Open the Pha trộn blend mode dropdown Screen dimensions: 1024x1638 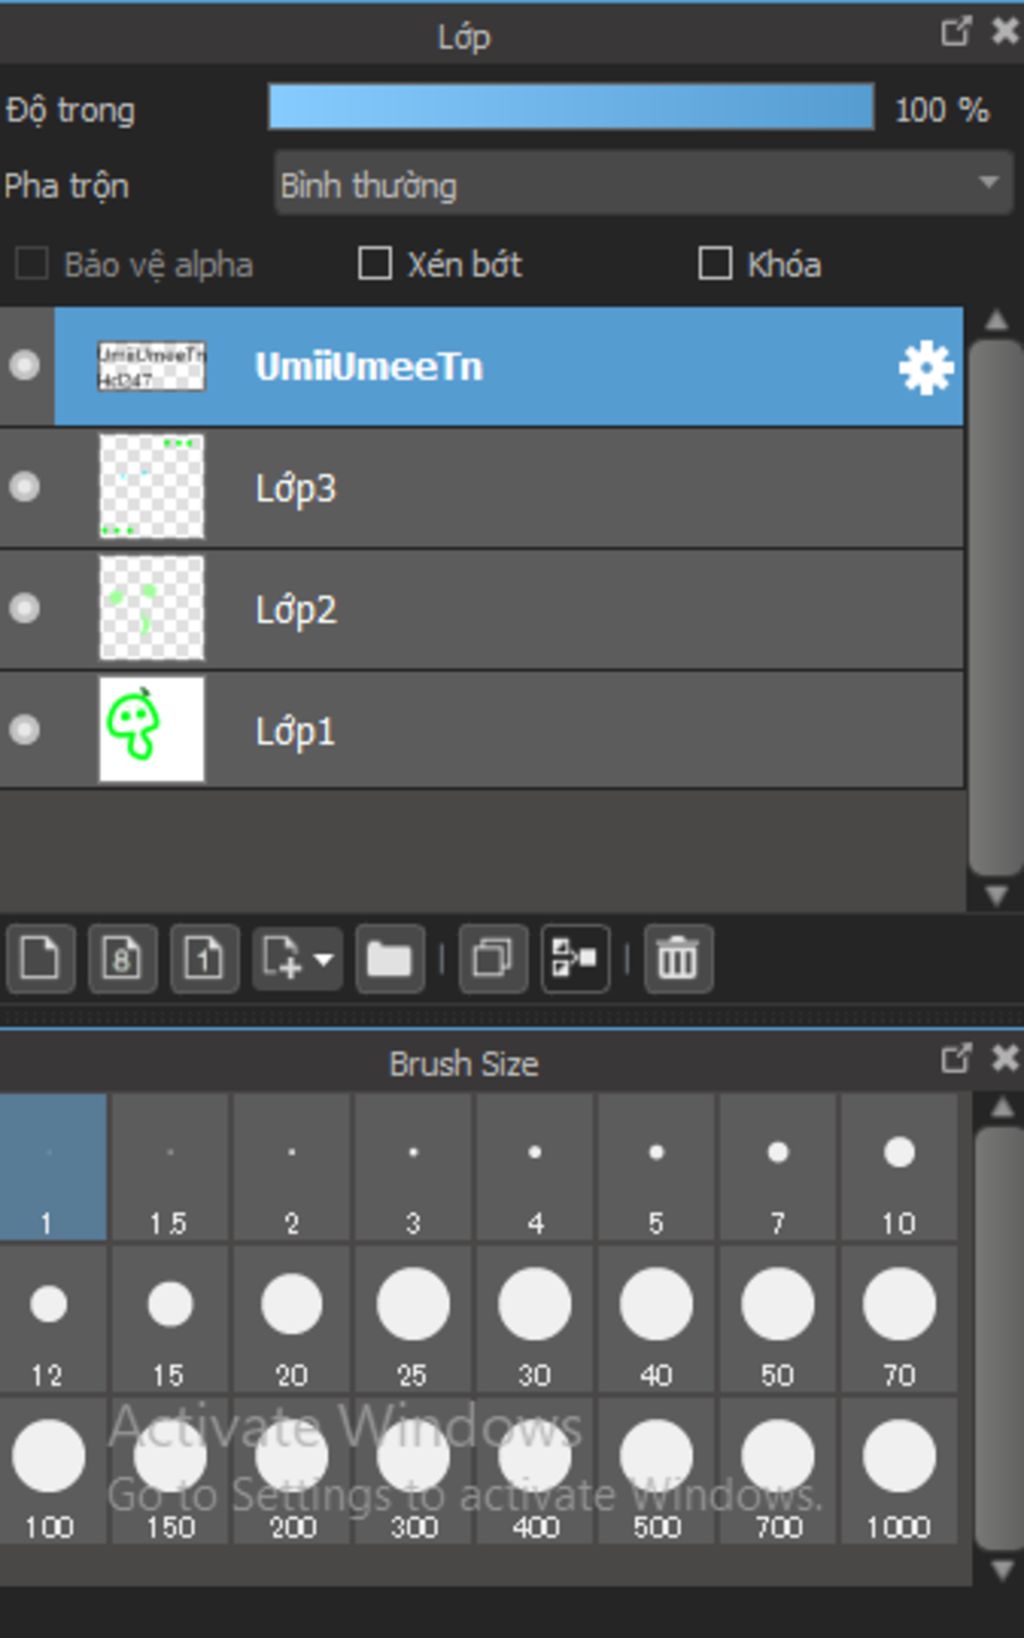pos(643,183)
